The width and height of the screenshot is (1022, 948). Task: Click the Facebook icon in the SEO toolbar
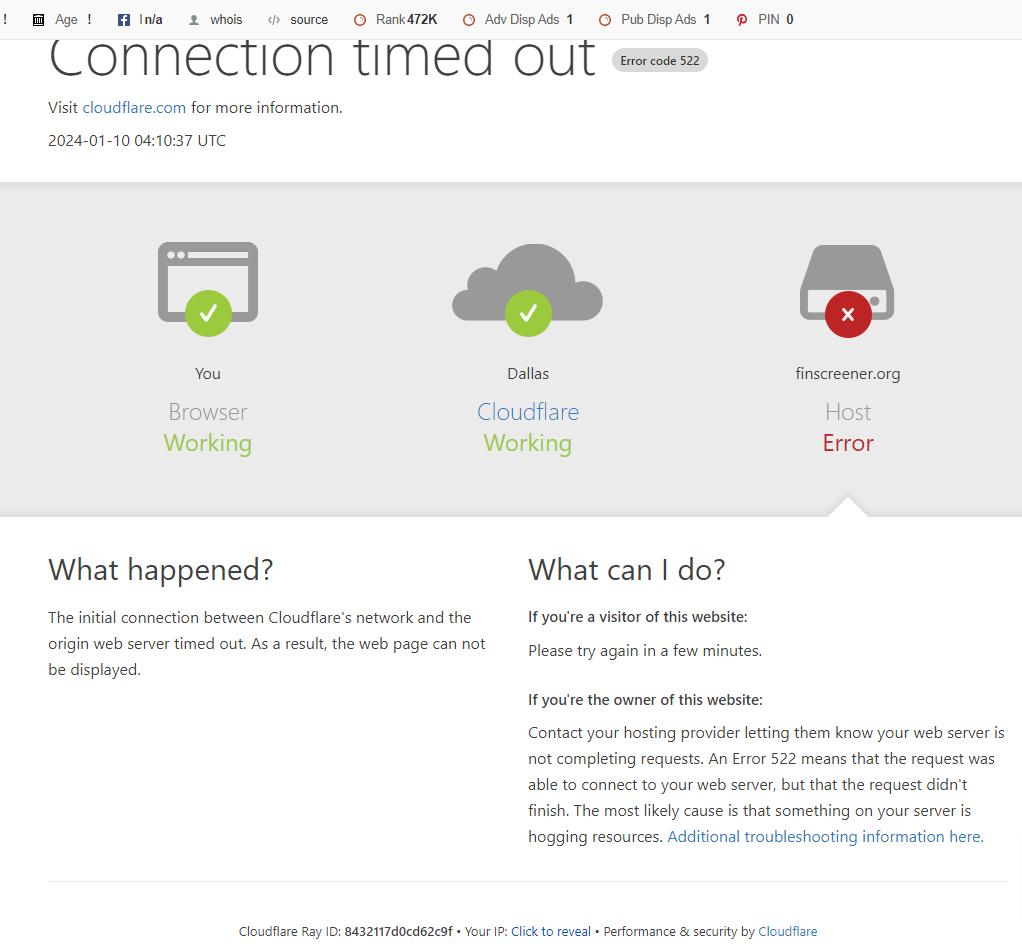click(123, 20)
